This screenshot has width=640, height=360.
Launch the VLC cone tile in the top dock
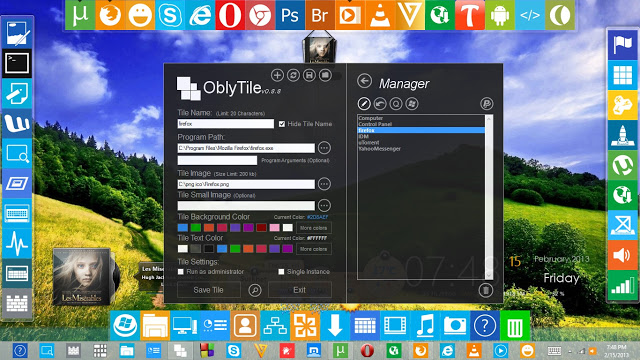380,15
